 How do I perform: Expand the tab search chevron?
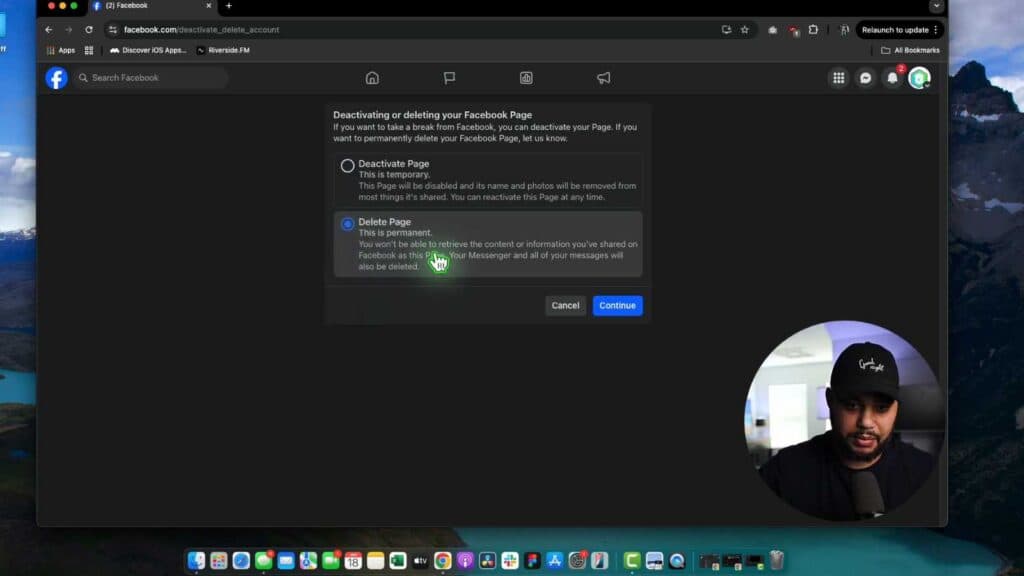click(x=936, y=6)
